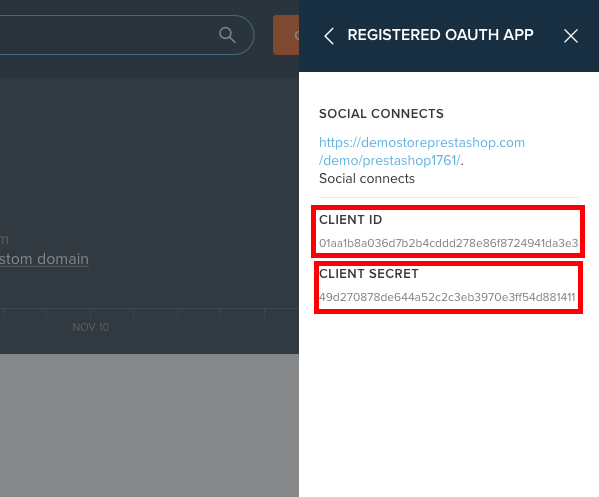Click the tick mark above NOV 10

pyautogui.click(x=91, y=313)
